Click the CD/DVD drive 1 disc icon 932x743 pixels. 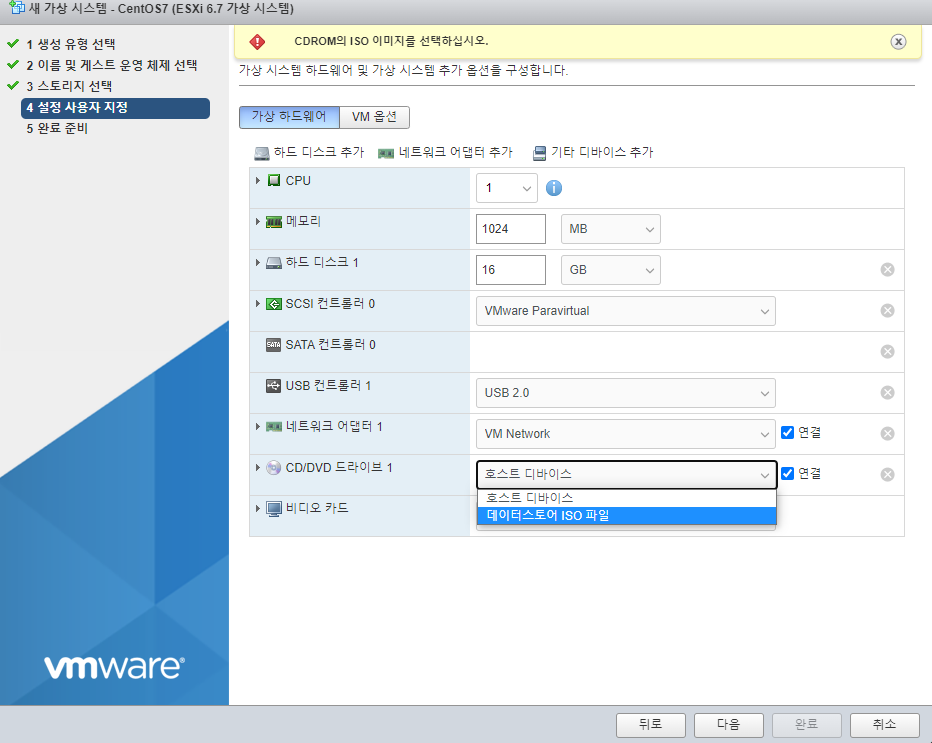pyautogui.click(x=273, y=468)
